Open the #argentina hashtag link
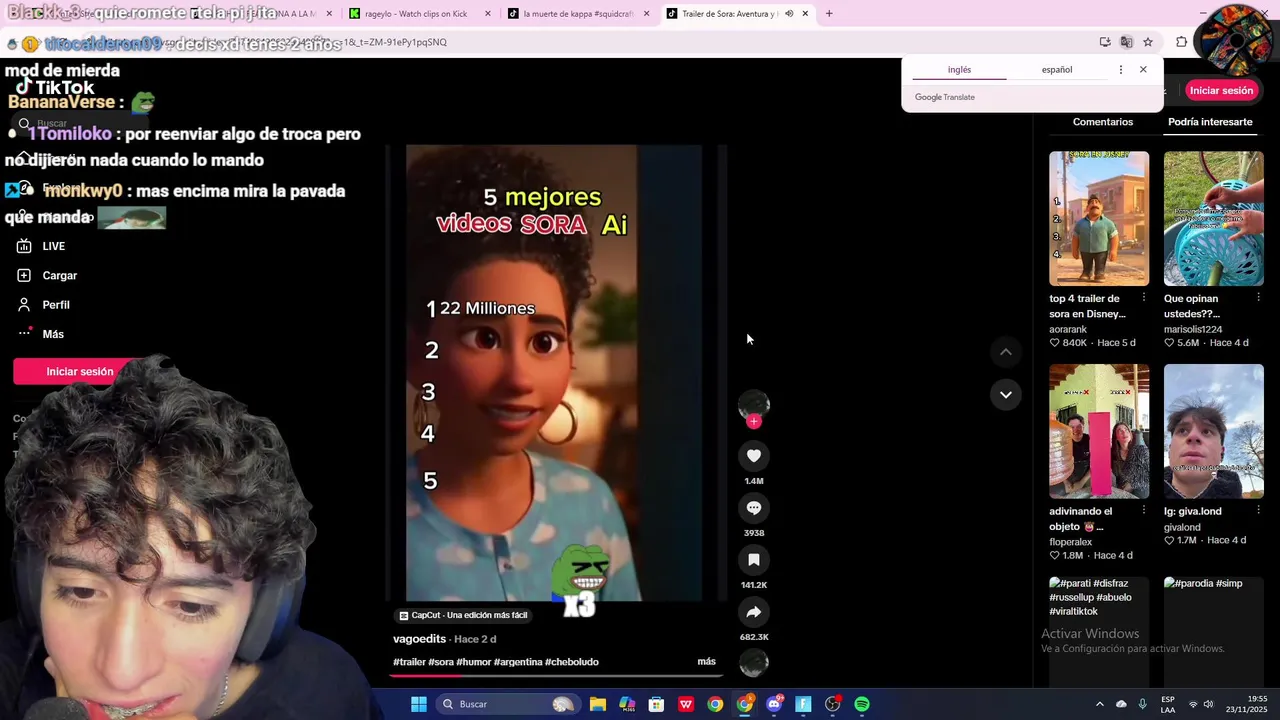1280x720 pixels. [x=517, y=662]
